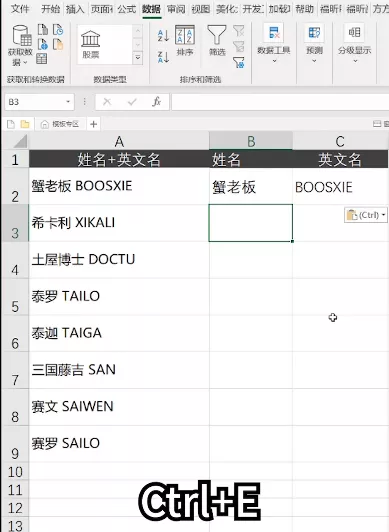Switch to the Formulas (公式) tab
This screenshot has height=532, width=389.
[x=127, y=9]
